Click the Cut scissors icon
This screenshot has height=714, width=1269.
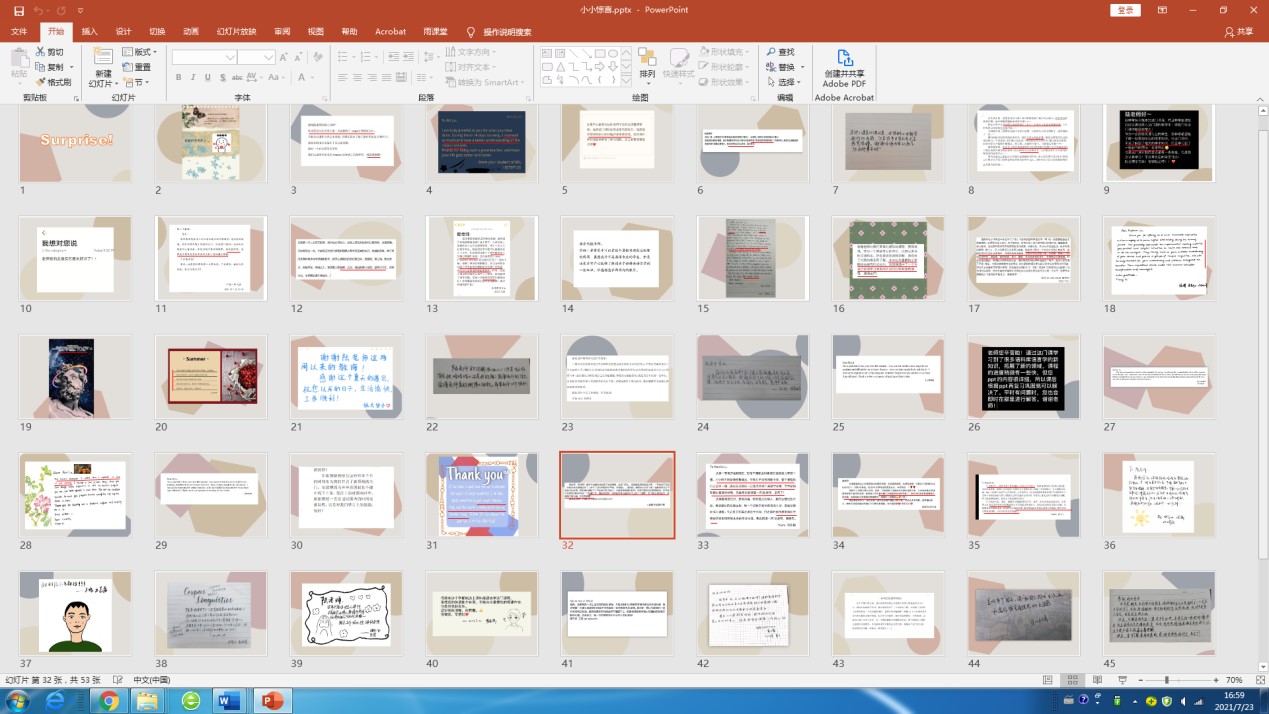[x=41, y=52]
